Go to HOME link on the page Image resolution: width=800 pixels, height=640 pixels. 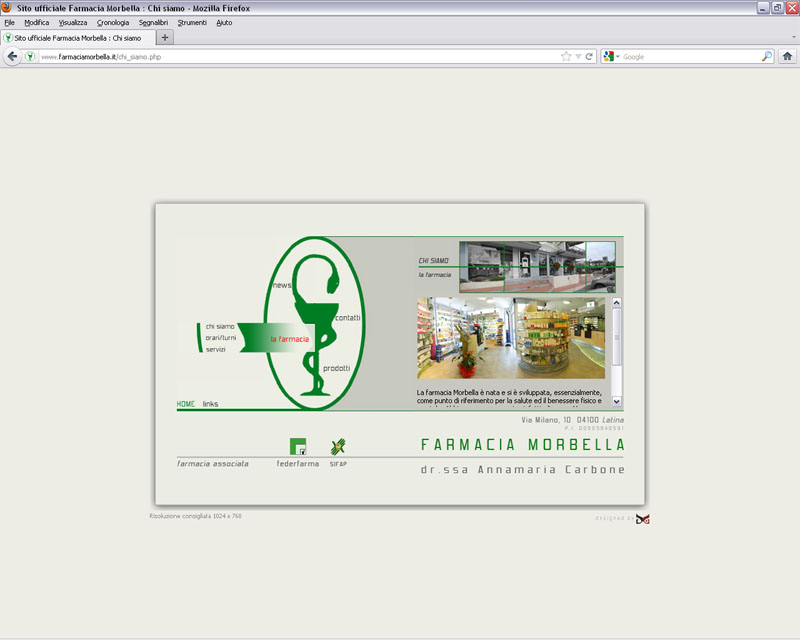186,404
